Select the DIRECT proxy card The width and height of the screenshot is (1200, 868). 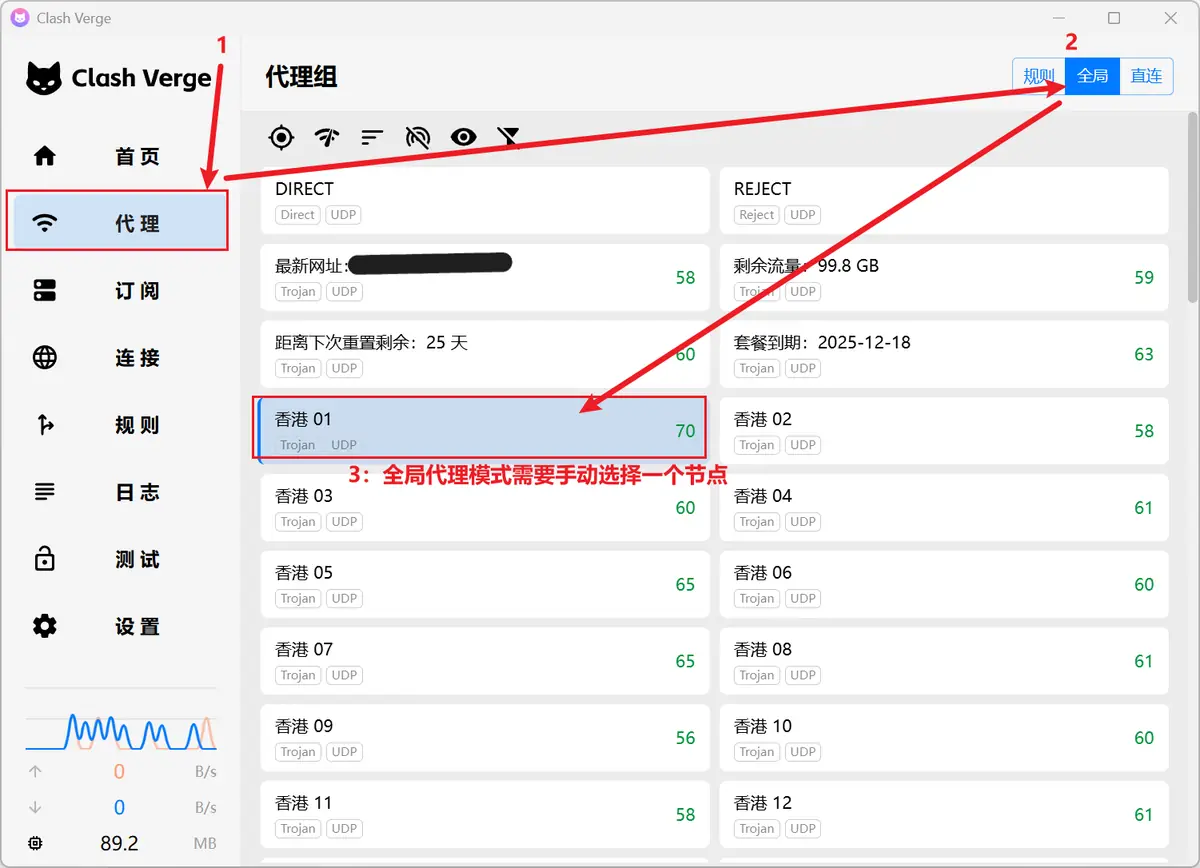pos(485,200)
